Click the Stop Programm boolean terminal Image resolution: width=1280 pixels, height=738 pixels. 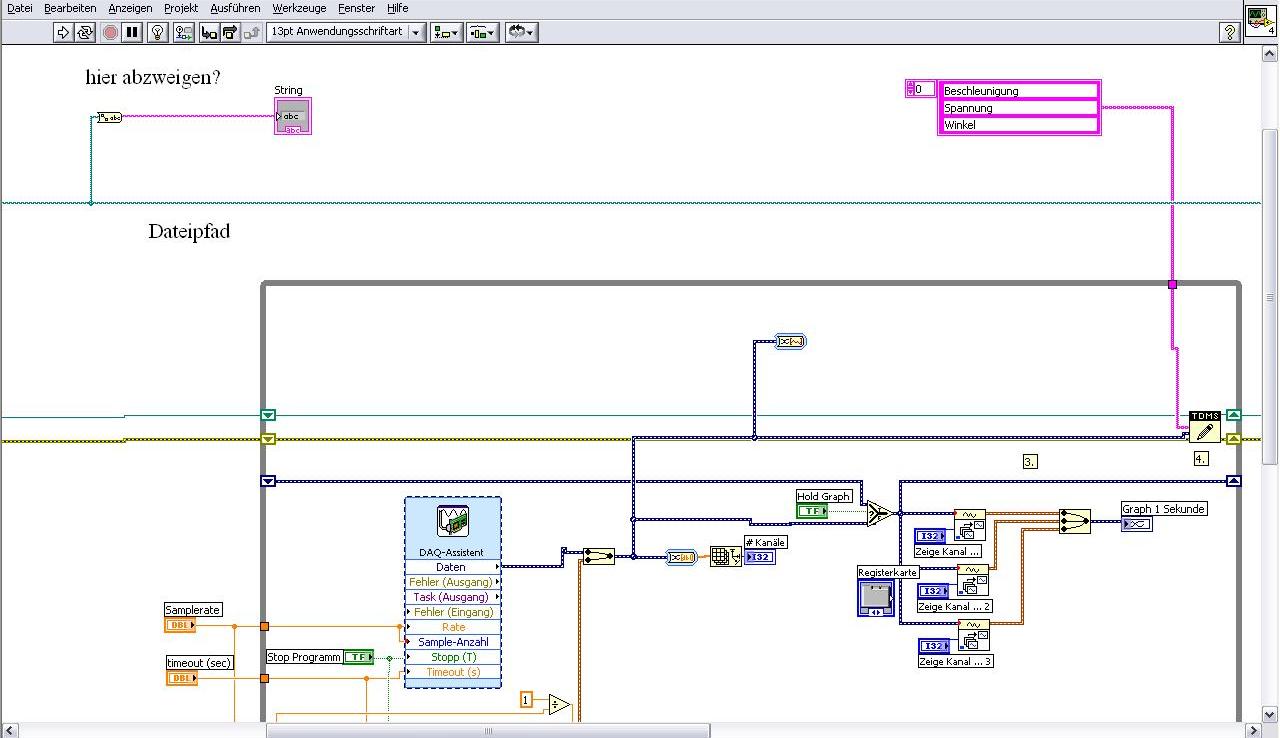[358, 657]
